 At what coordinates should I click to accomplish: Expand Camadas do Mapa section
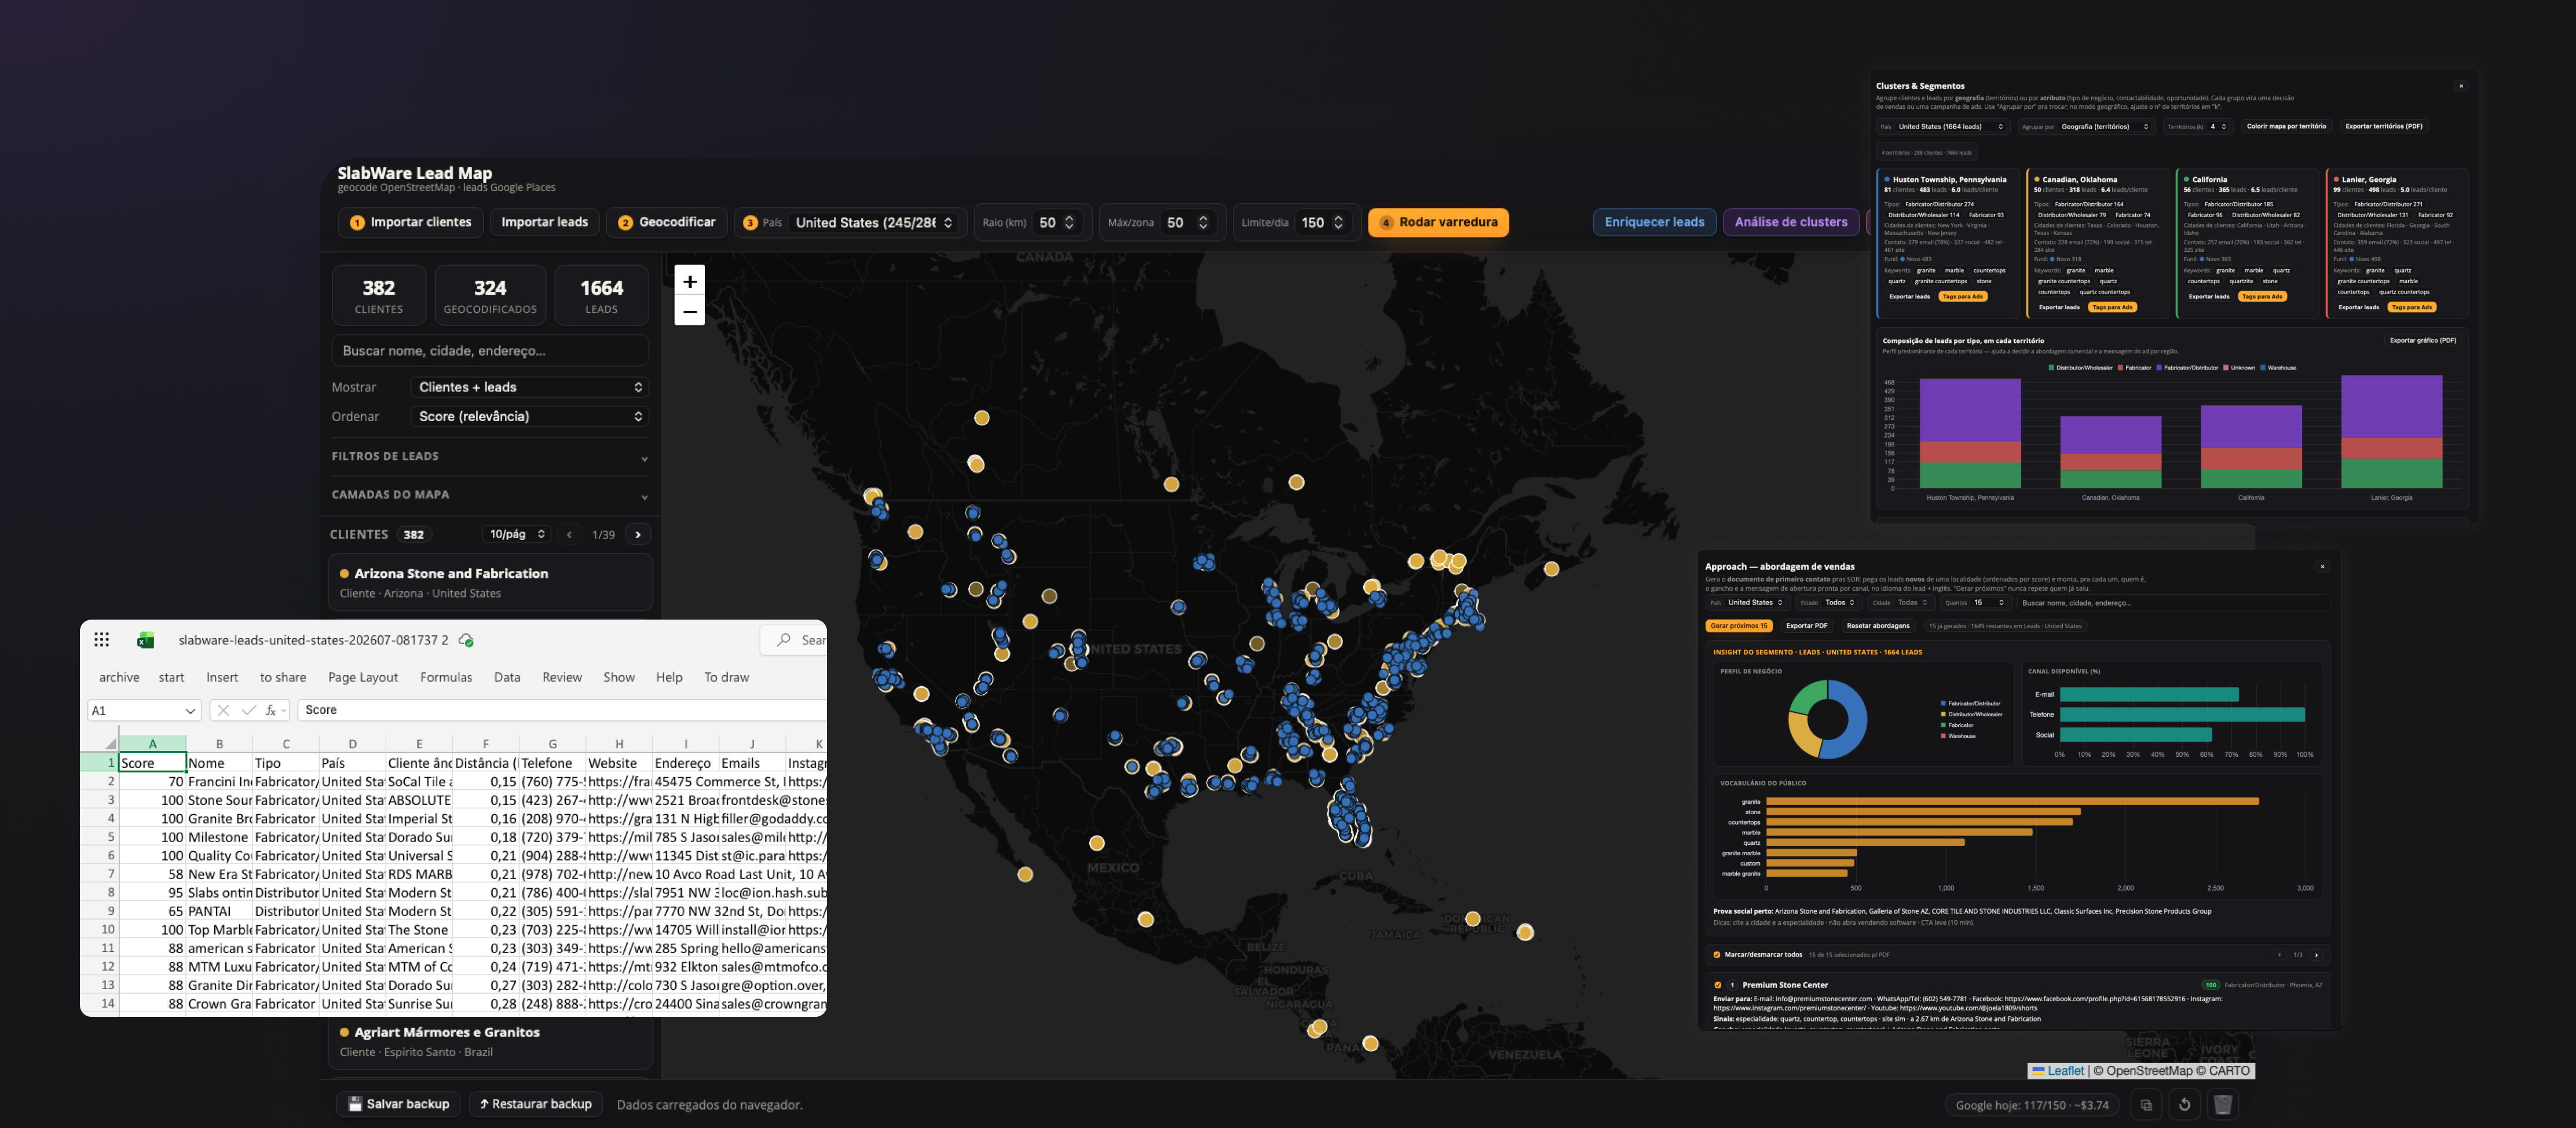tap(490, 495)
